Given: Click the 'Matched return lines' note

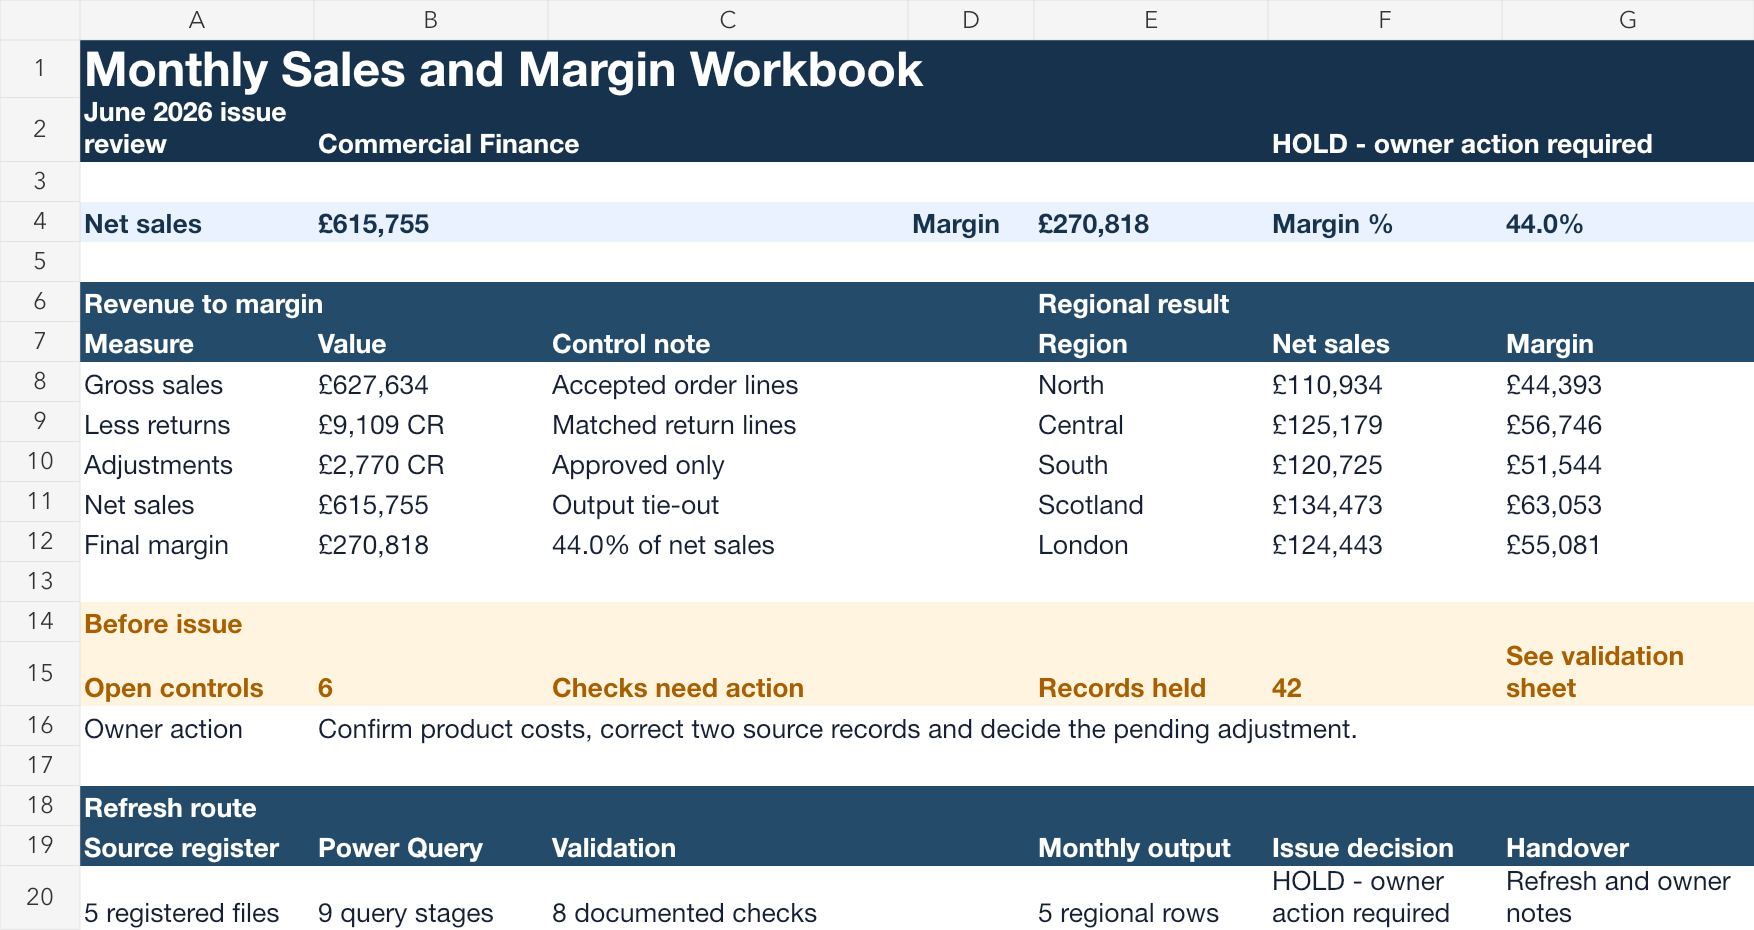Looking at the screenshot, I should [x=674, y=425].
